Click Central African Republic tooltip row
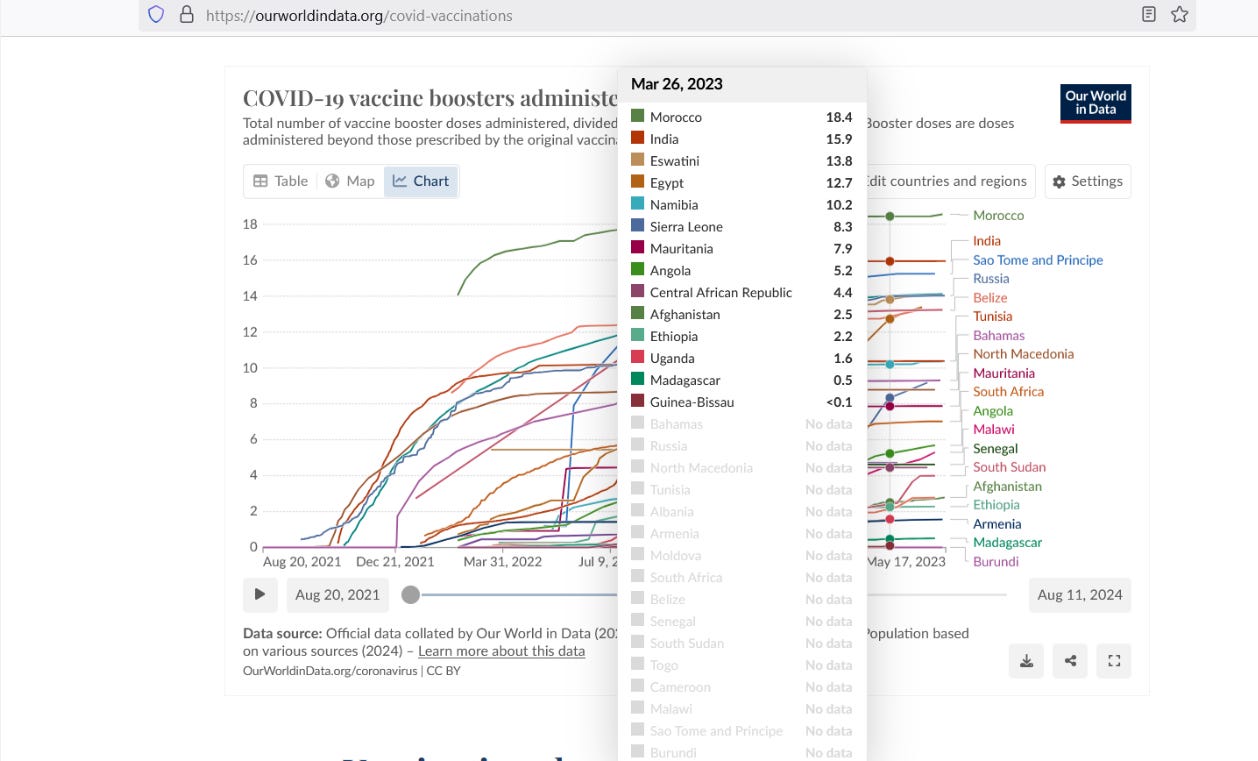The image size is (1258, 761). pos(742,293)
